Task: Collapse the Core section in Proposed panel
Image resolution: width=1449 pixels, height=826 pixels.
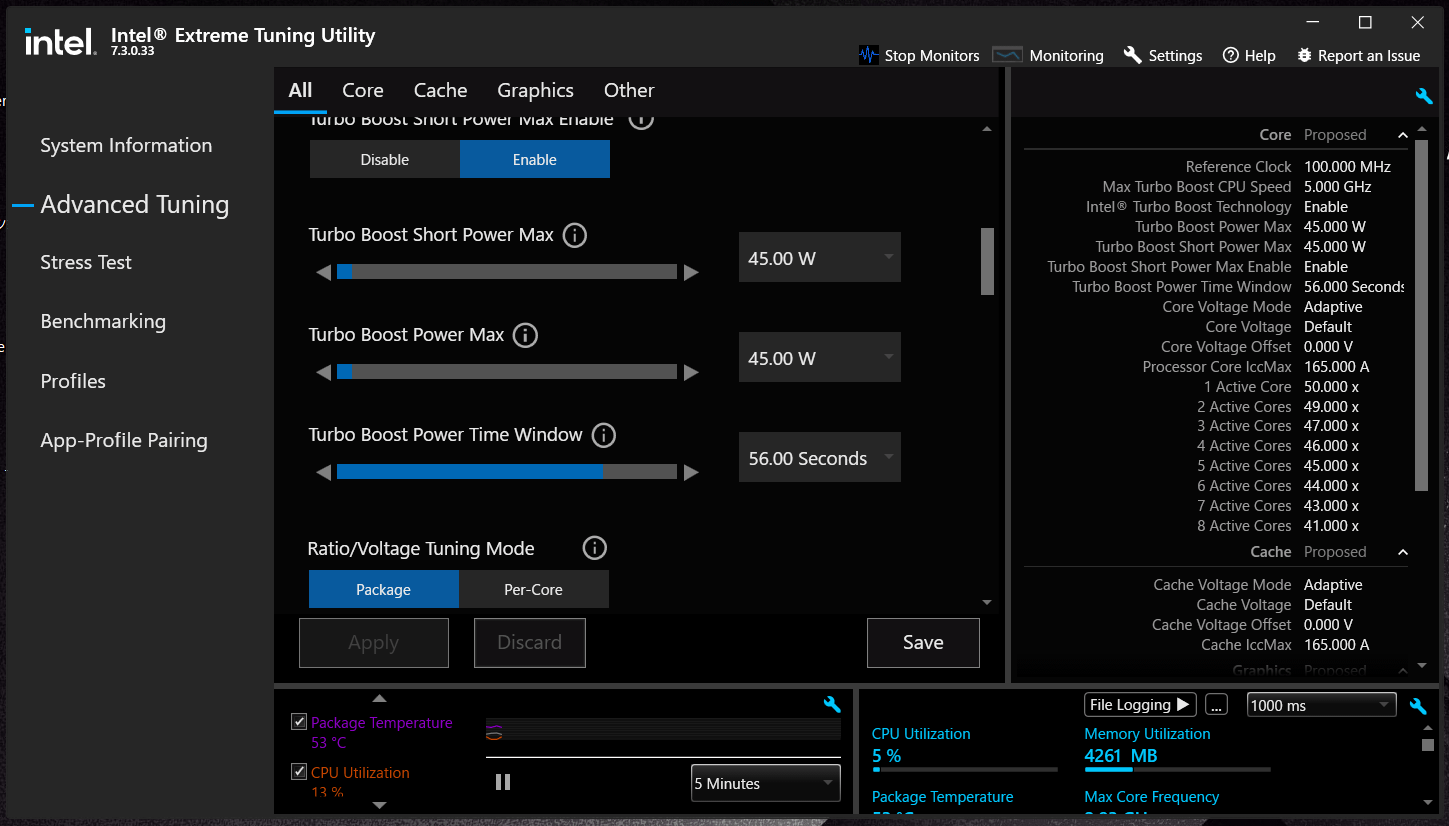Action: point(1402,135)
